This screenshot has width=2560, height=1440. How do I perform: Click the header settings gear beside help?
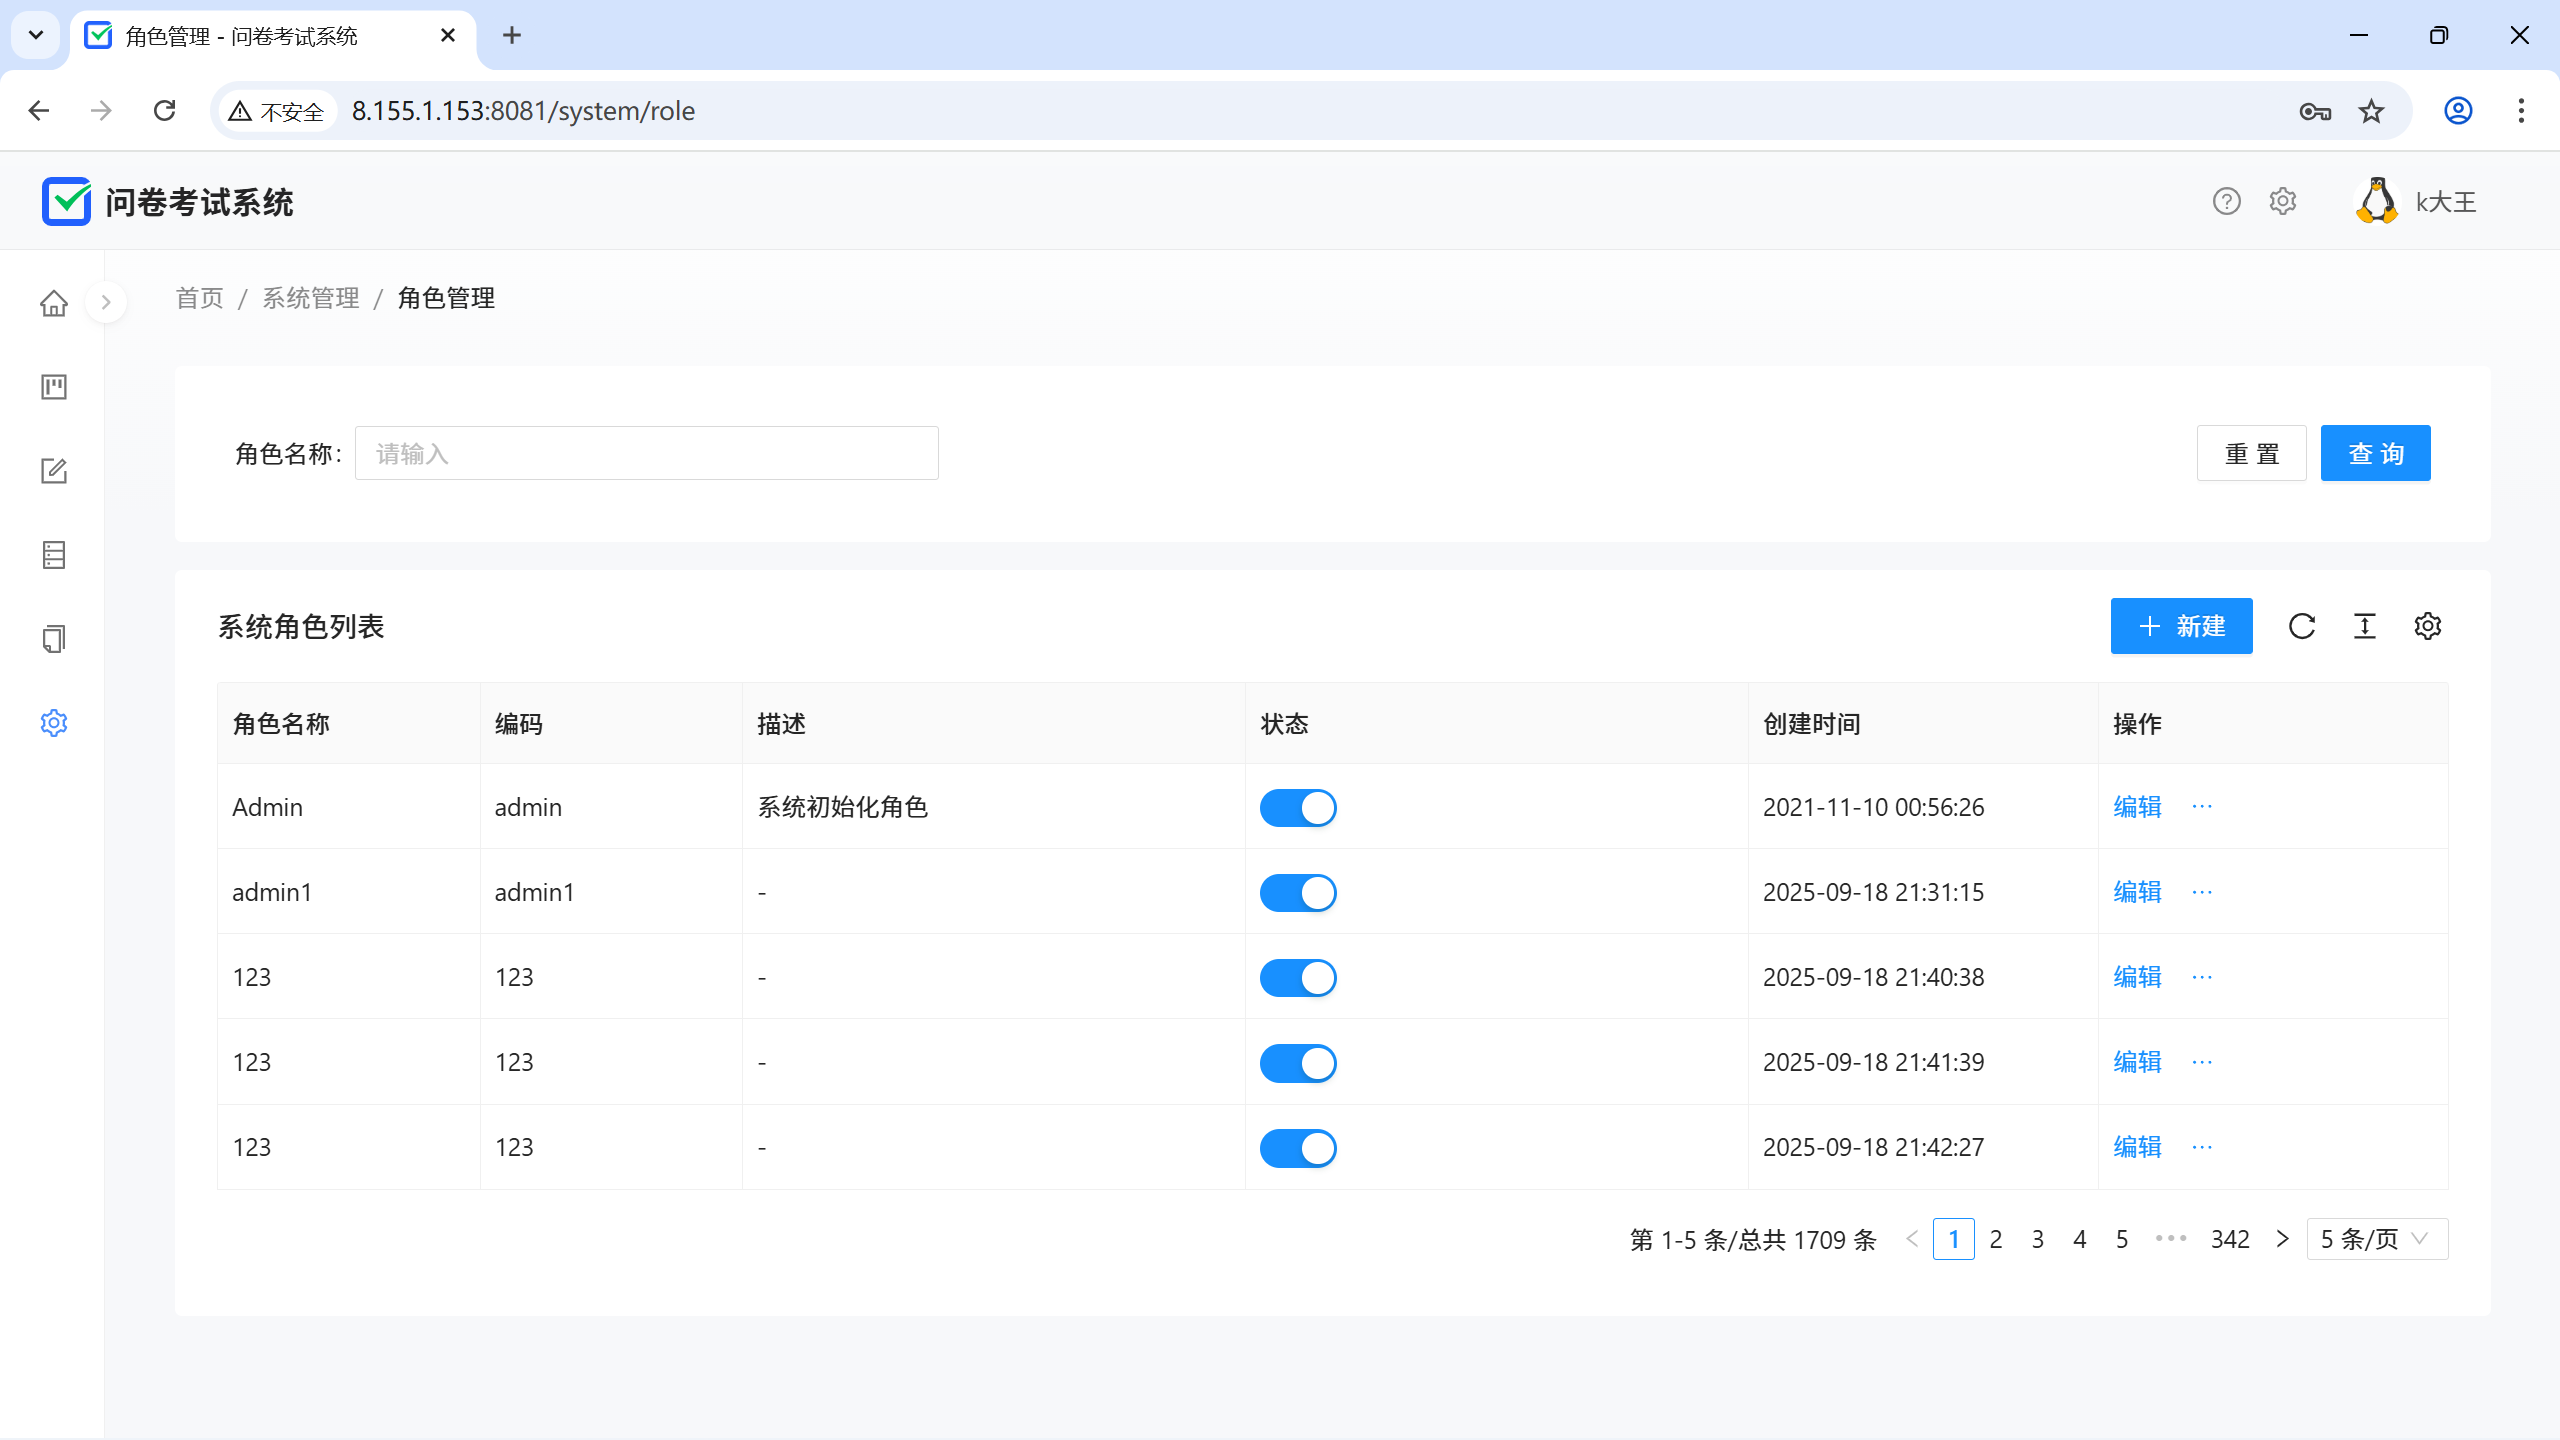[2283, 202]
